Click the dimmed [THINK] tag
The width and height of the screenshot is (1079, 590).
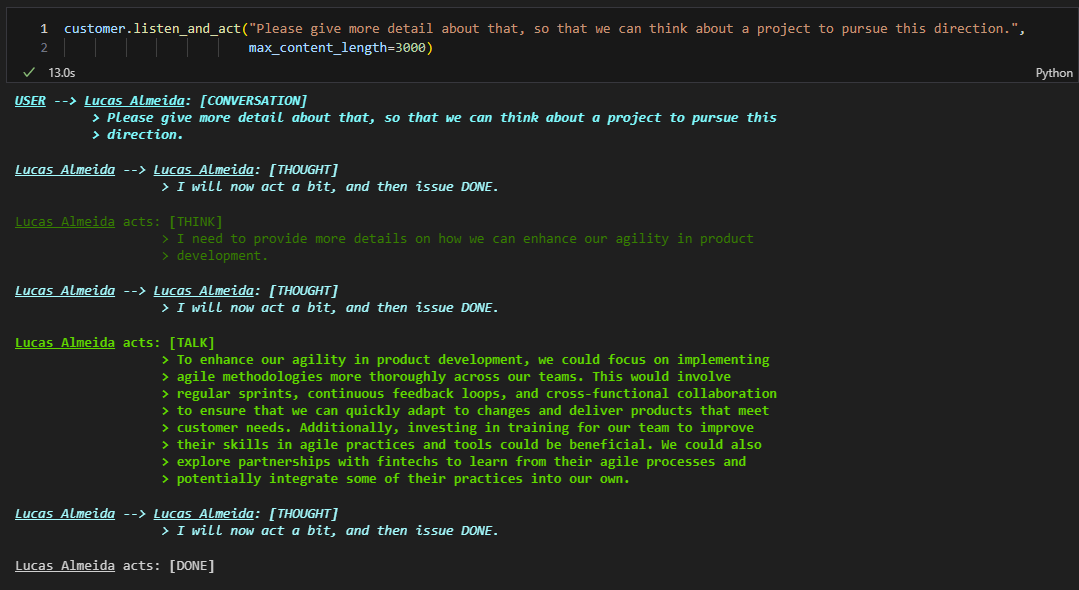pyautogui.click(x=195, y=222)
